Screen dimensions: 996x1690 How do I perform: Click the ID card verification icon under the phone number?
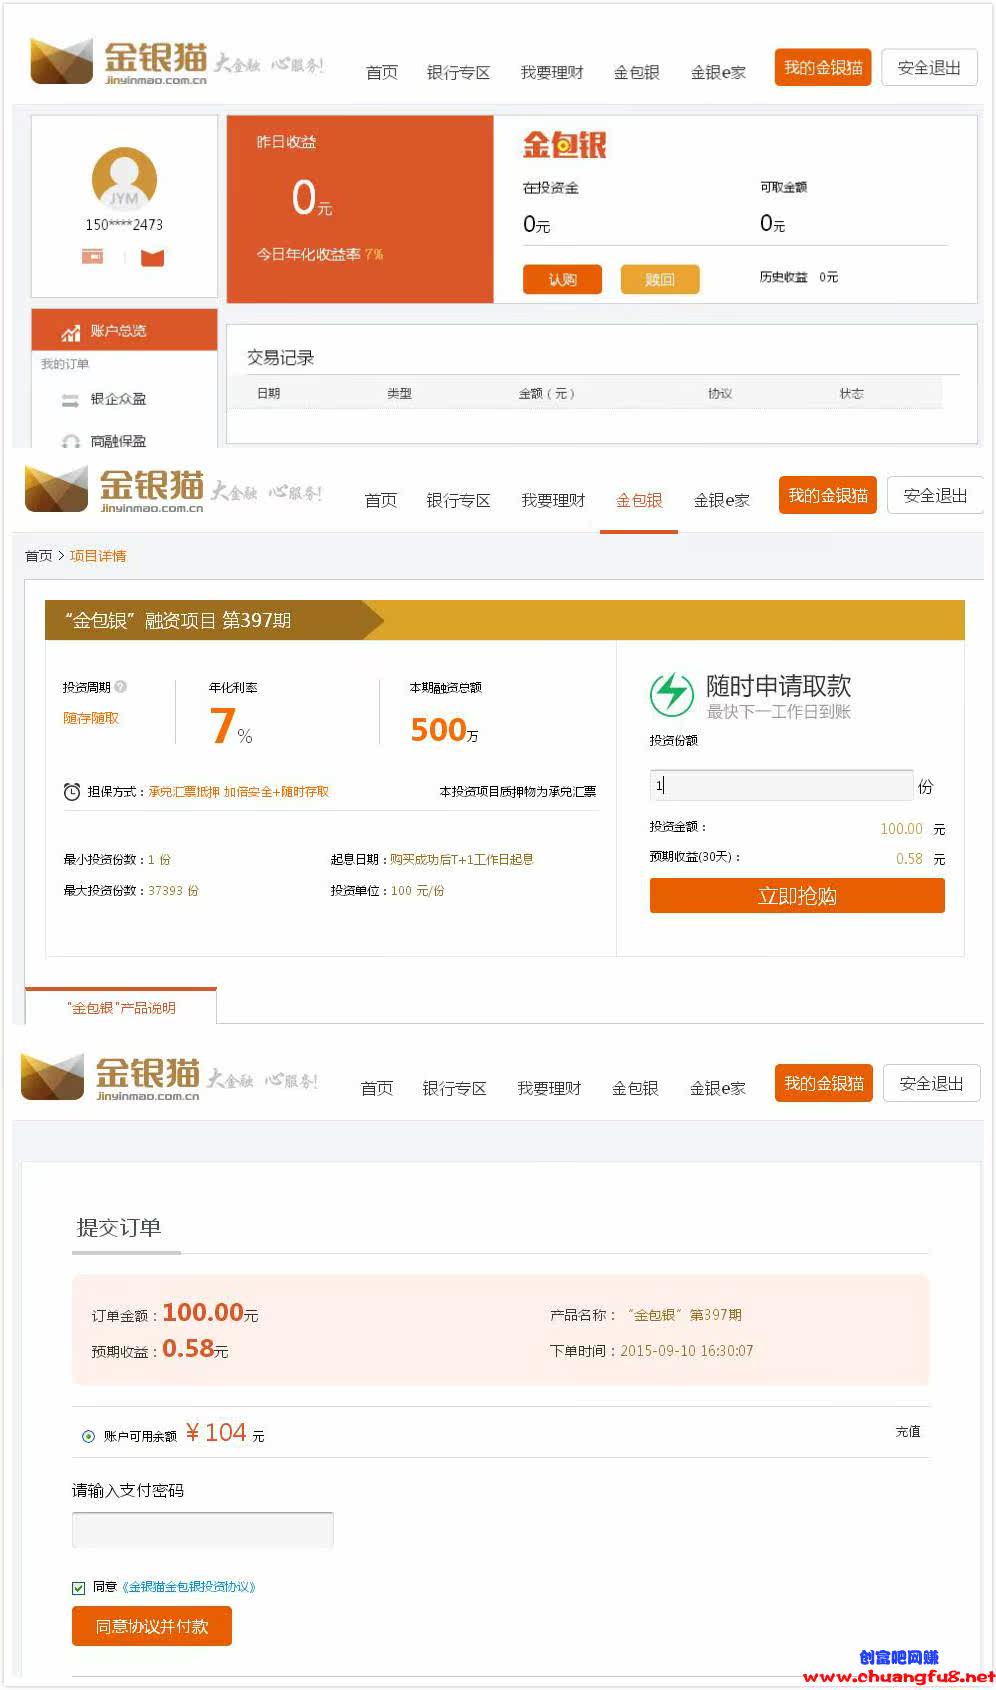92,257
